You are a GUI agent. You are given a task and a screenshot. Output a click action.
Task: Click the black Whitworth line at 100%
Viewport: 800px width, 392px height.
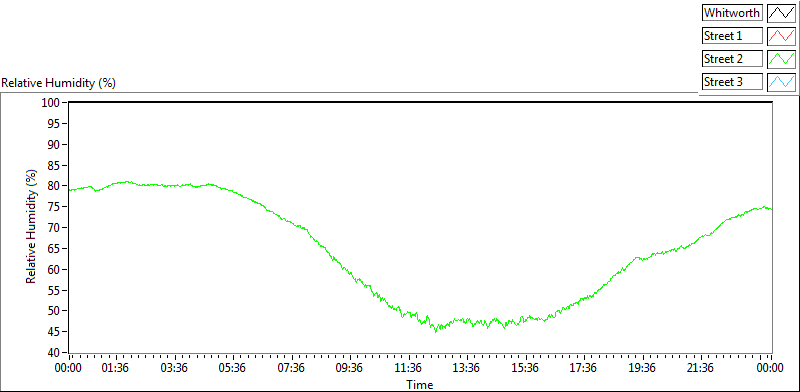(420, 103)
